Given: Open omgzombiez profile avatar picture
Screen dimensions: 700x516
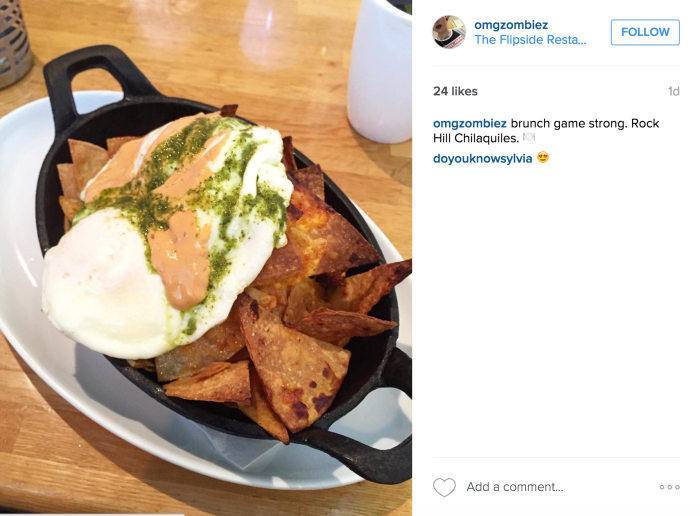Looking at the screenshot, I should [449, 32].
